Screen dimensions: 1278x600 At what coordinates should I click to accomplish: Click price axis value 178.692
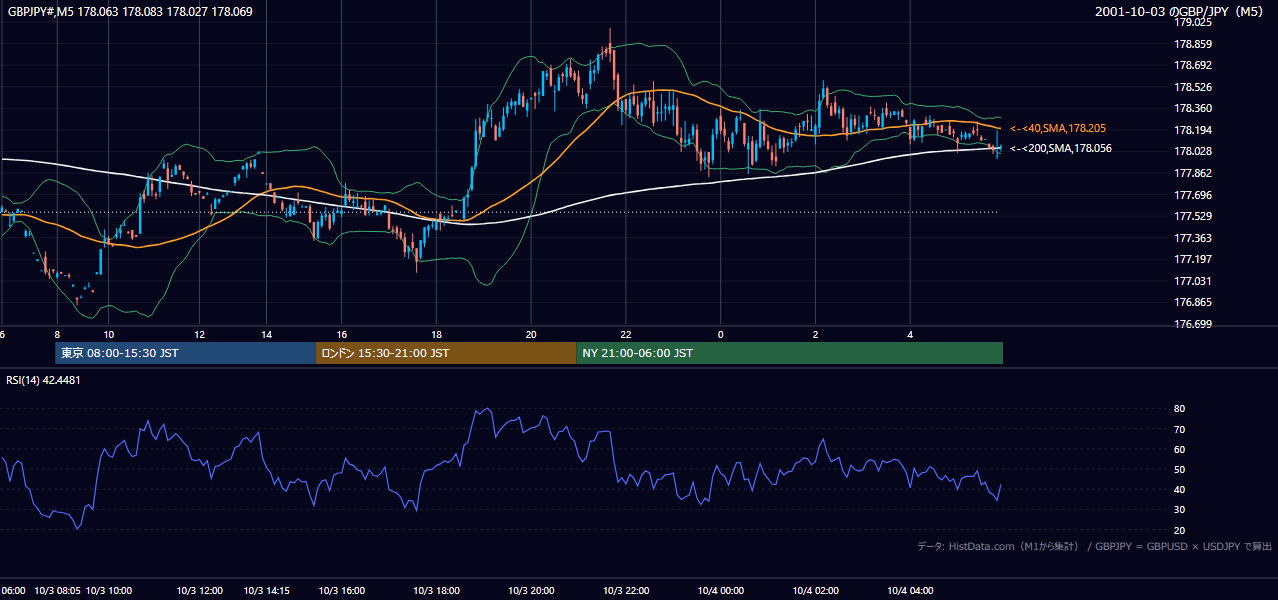tap(1193, 65)
